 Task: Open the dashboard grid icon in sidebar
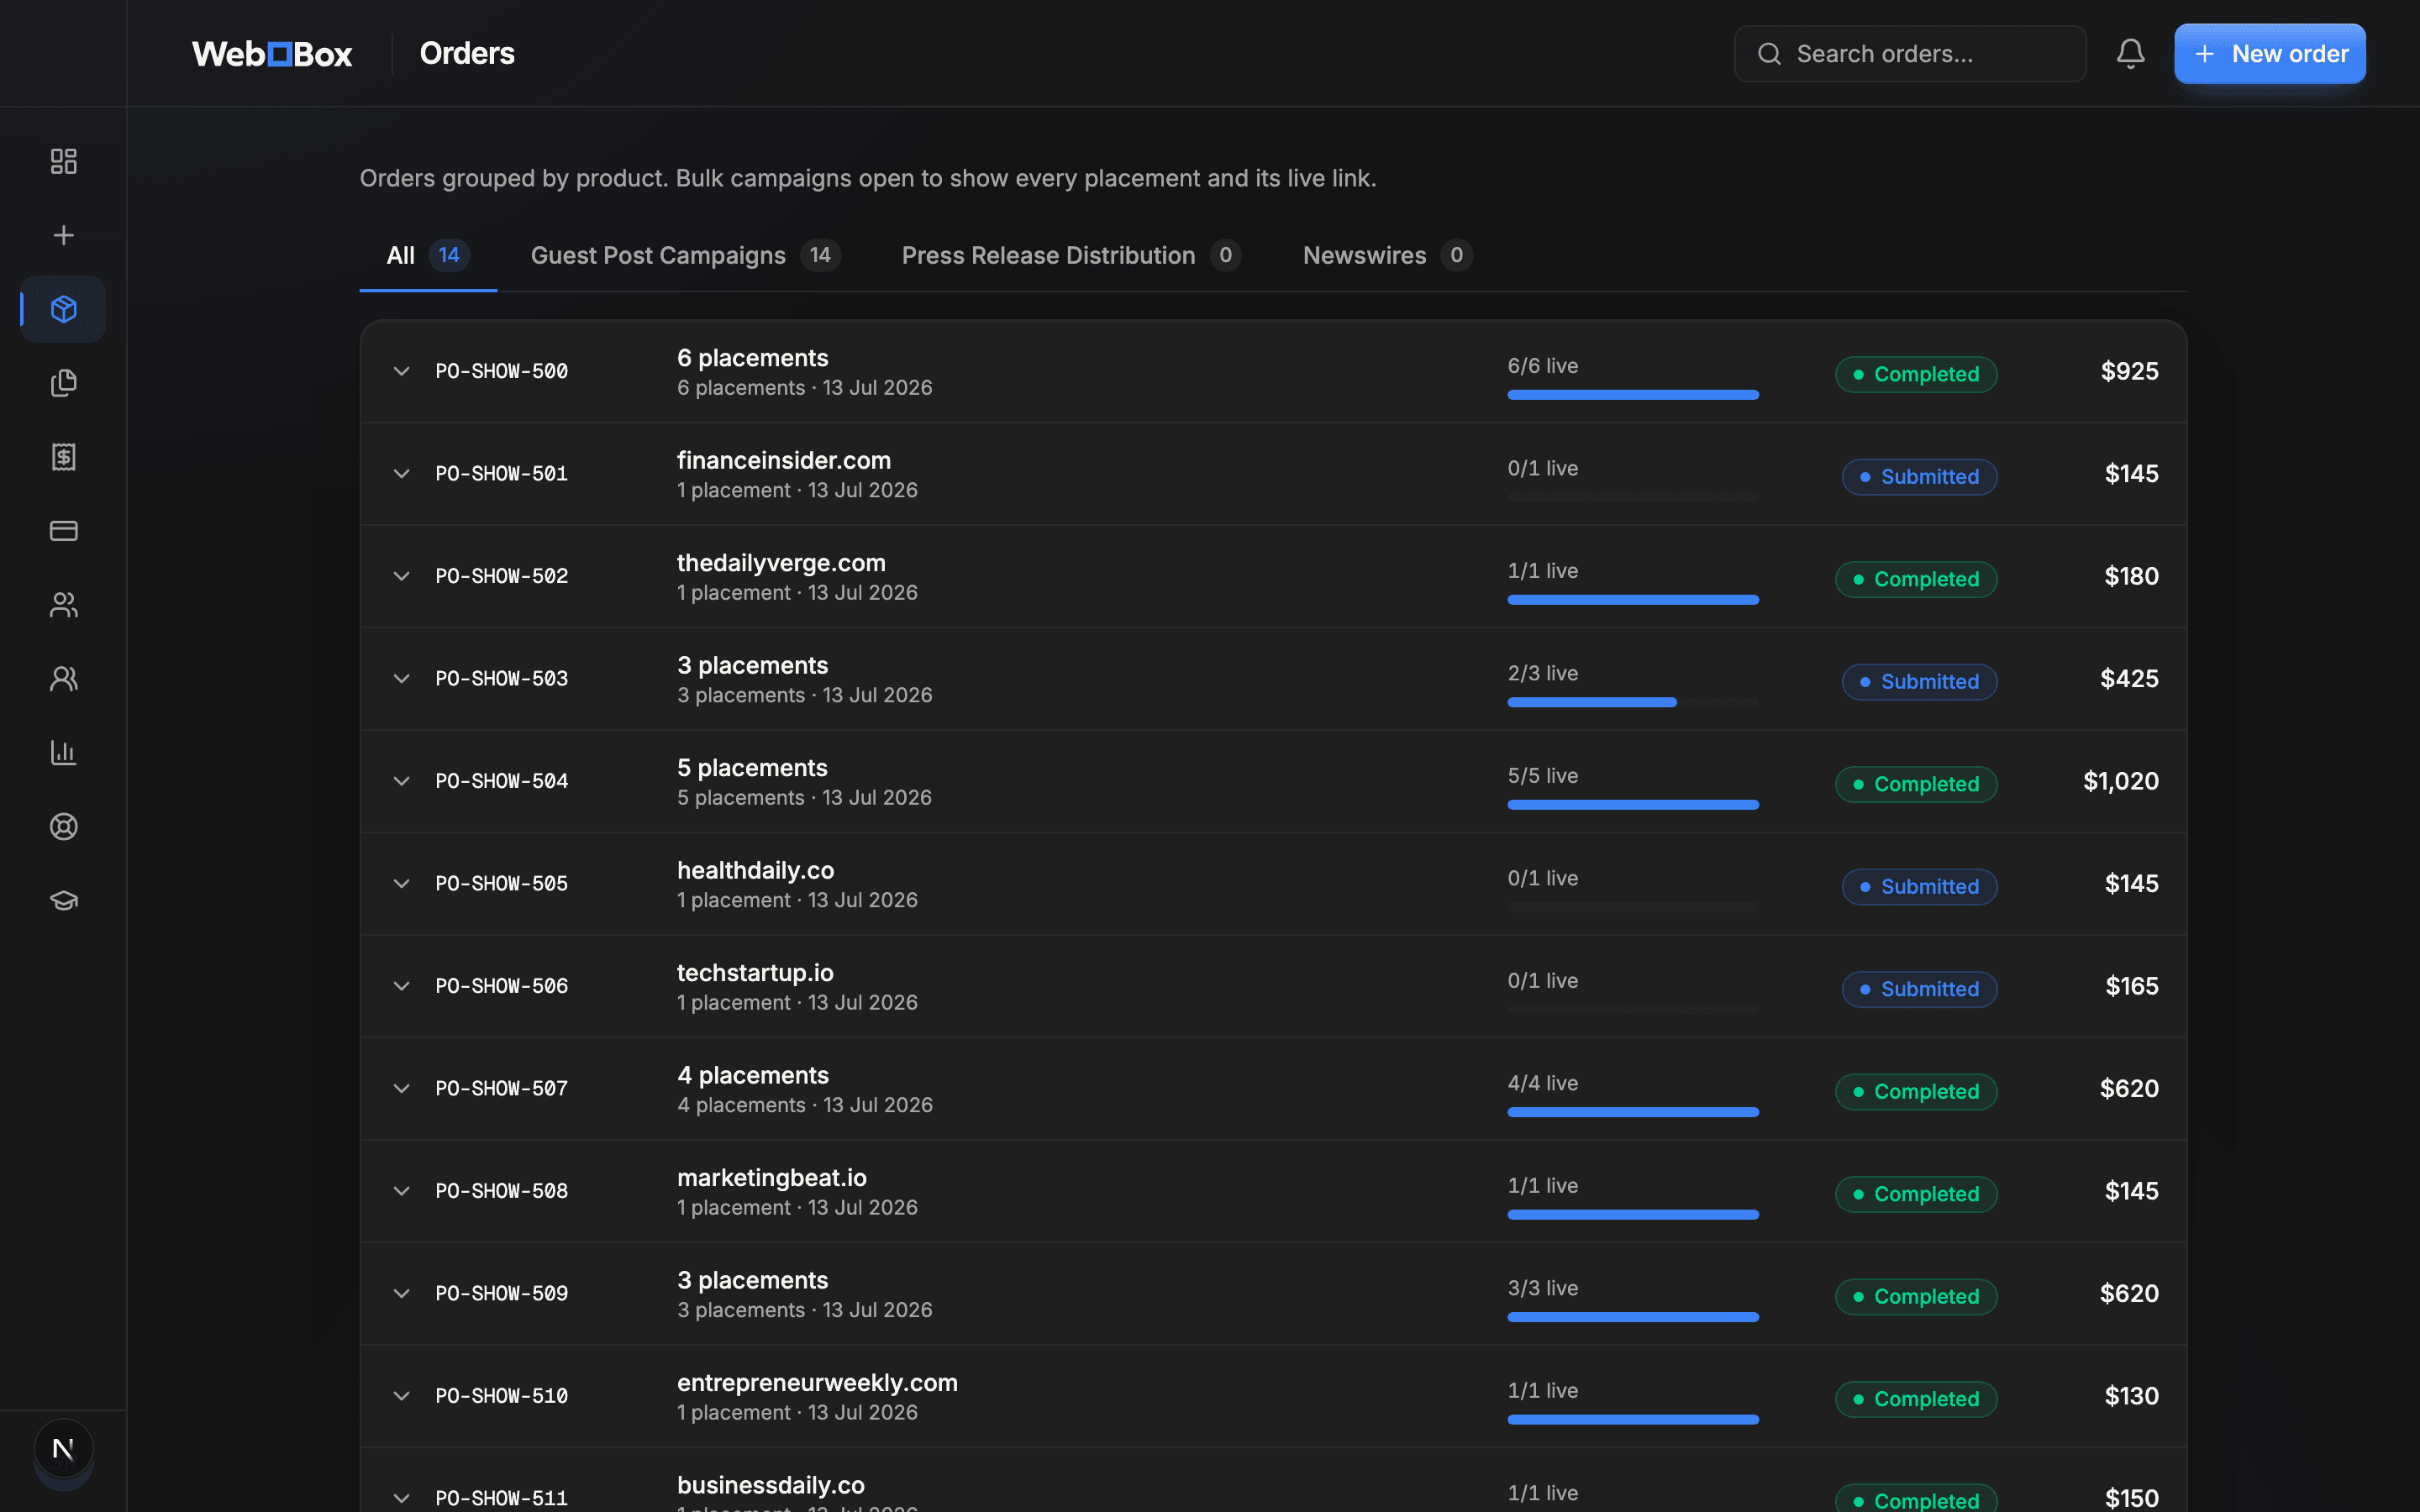(x=63, y=161)
